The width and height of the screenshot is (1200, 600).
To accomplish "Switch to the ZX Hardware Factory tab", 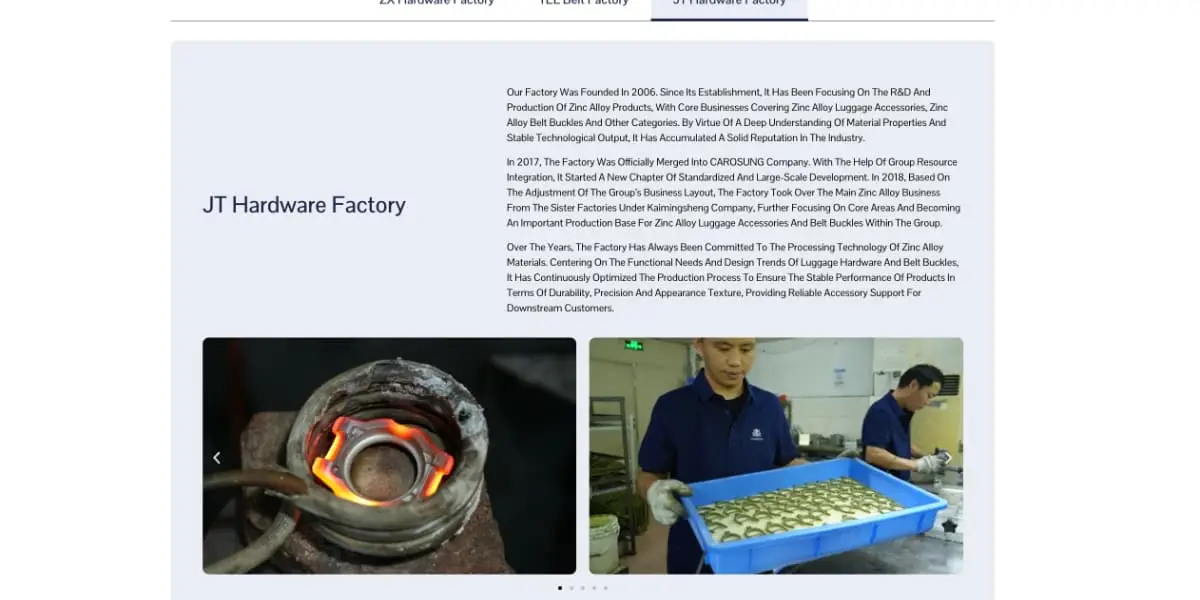I will pyautogui.click(x=436, y=3).
